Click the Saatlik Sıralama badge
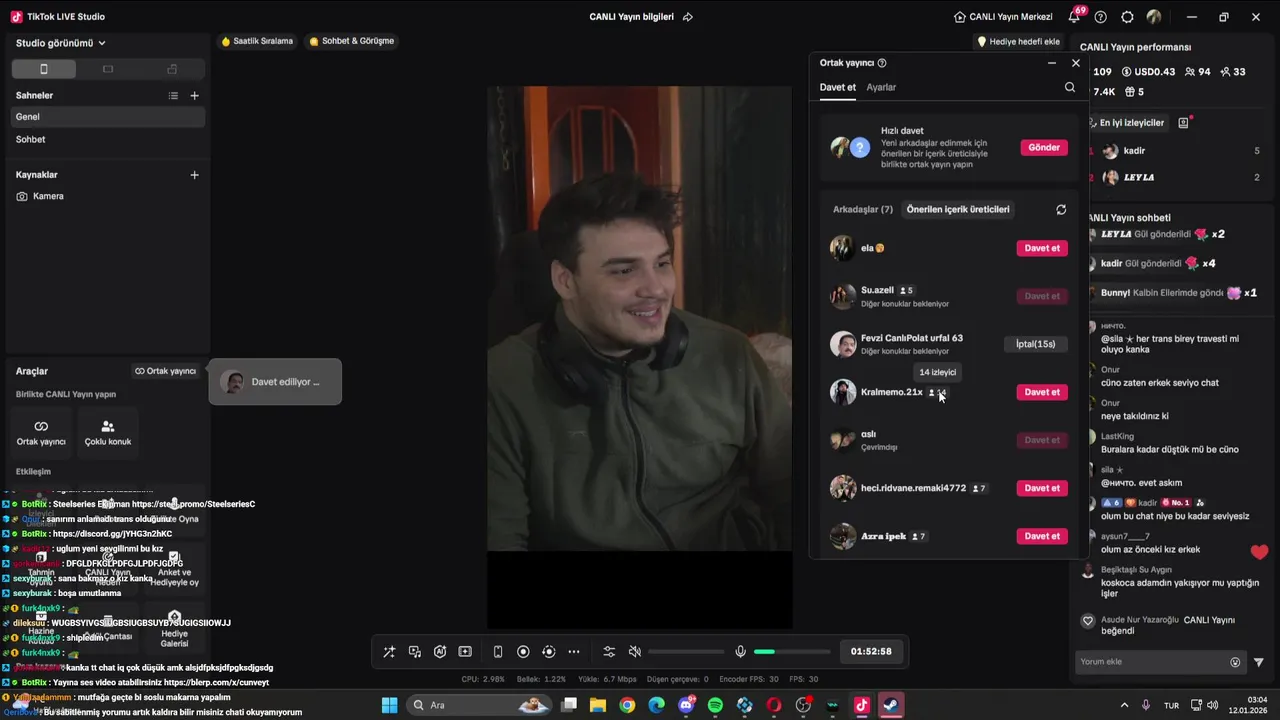 tap(257, 41)
